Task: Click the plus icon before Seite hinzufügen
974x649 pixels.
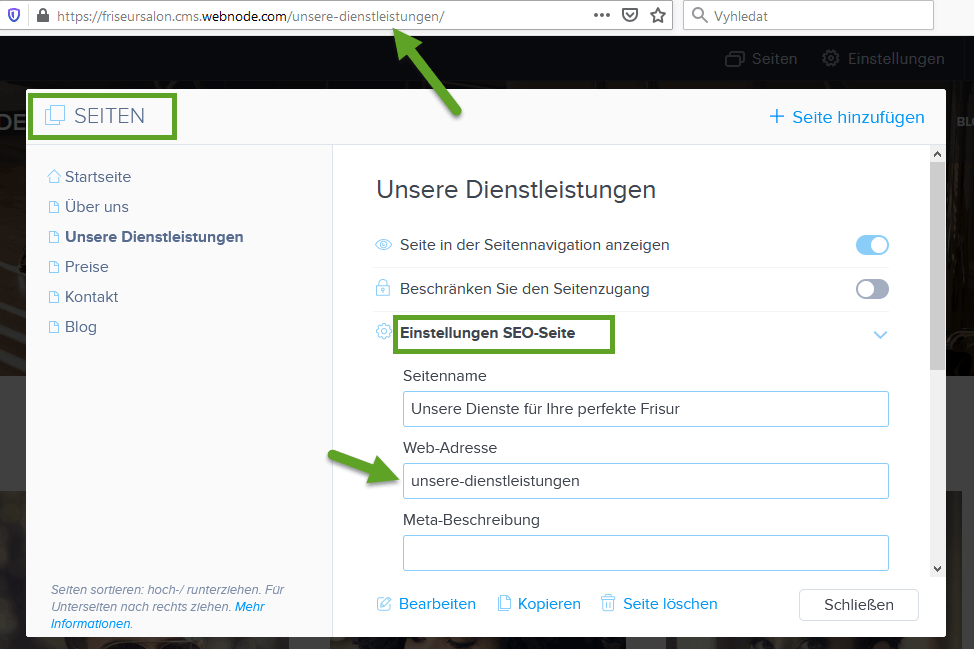Action: (x=776, y=116)
